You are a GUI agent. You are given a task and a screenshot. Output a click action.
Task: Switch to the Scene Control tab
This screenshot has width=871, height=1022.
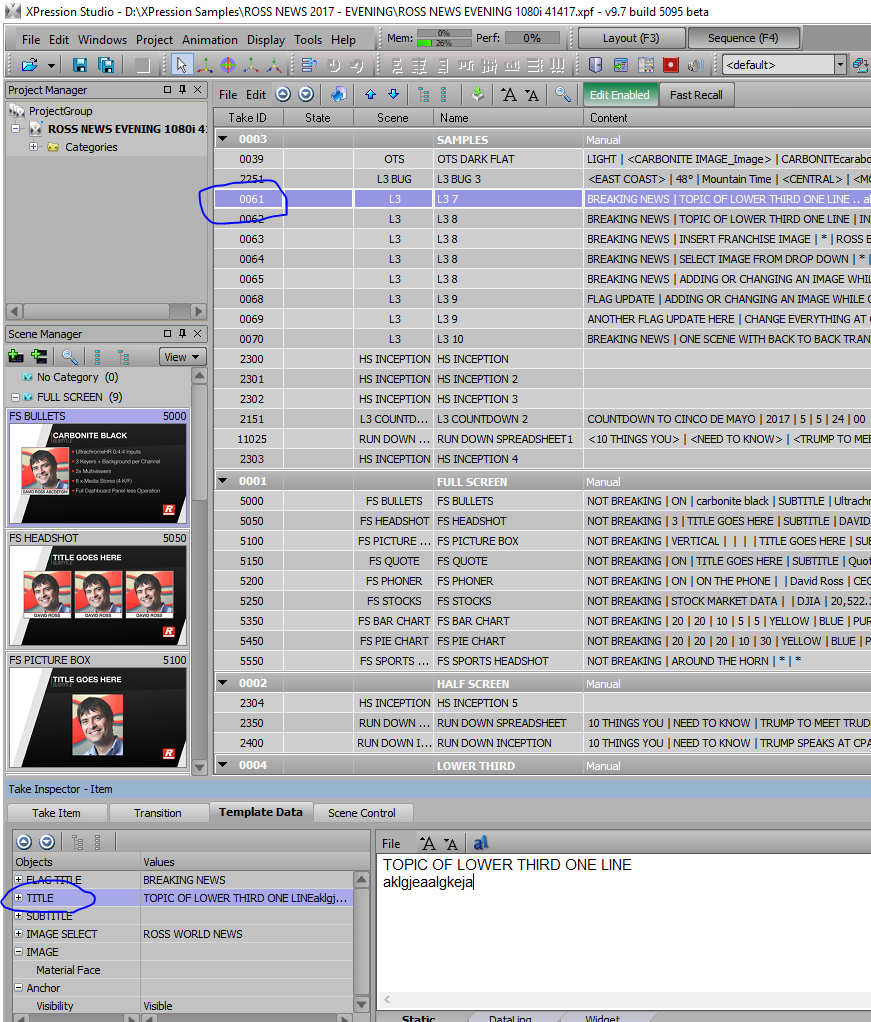coord(362,813)
